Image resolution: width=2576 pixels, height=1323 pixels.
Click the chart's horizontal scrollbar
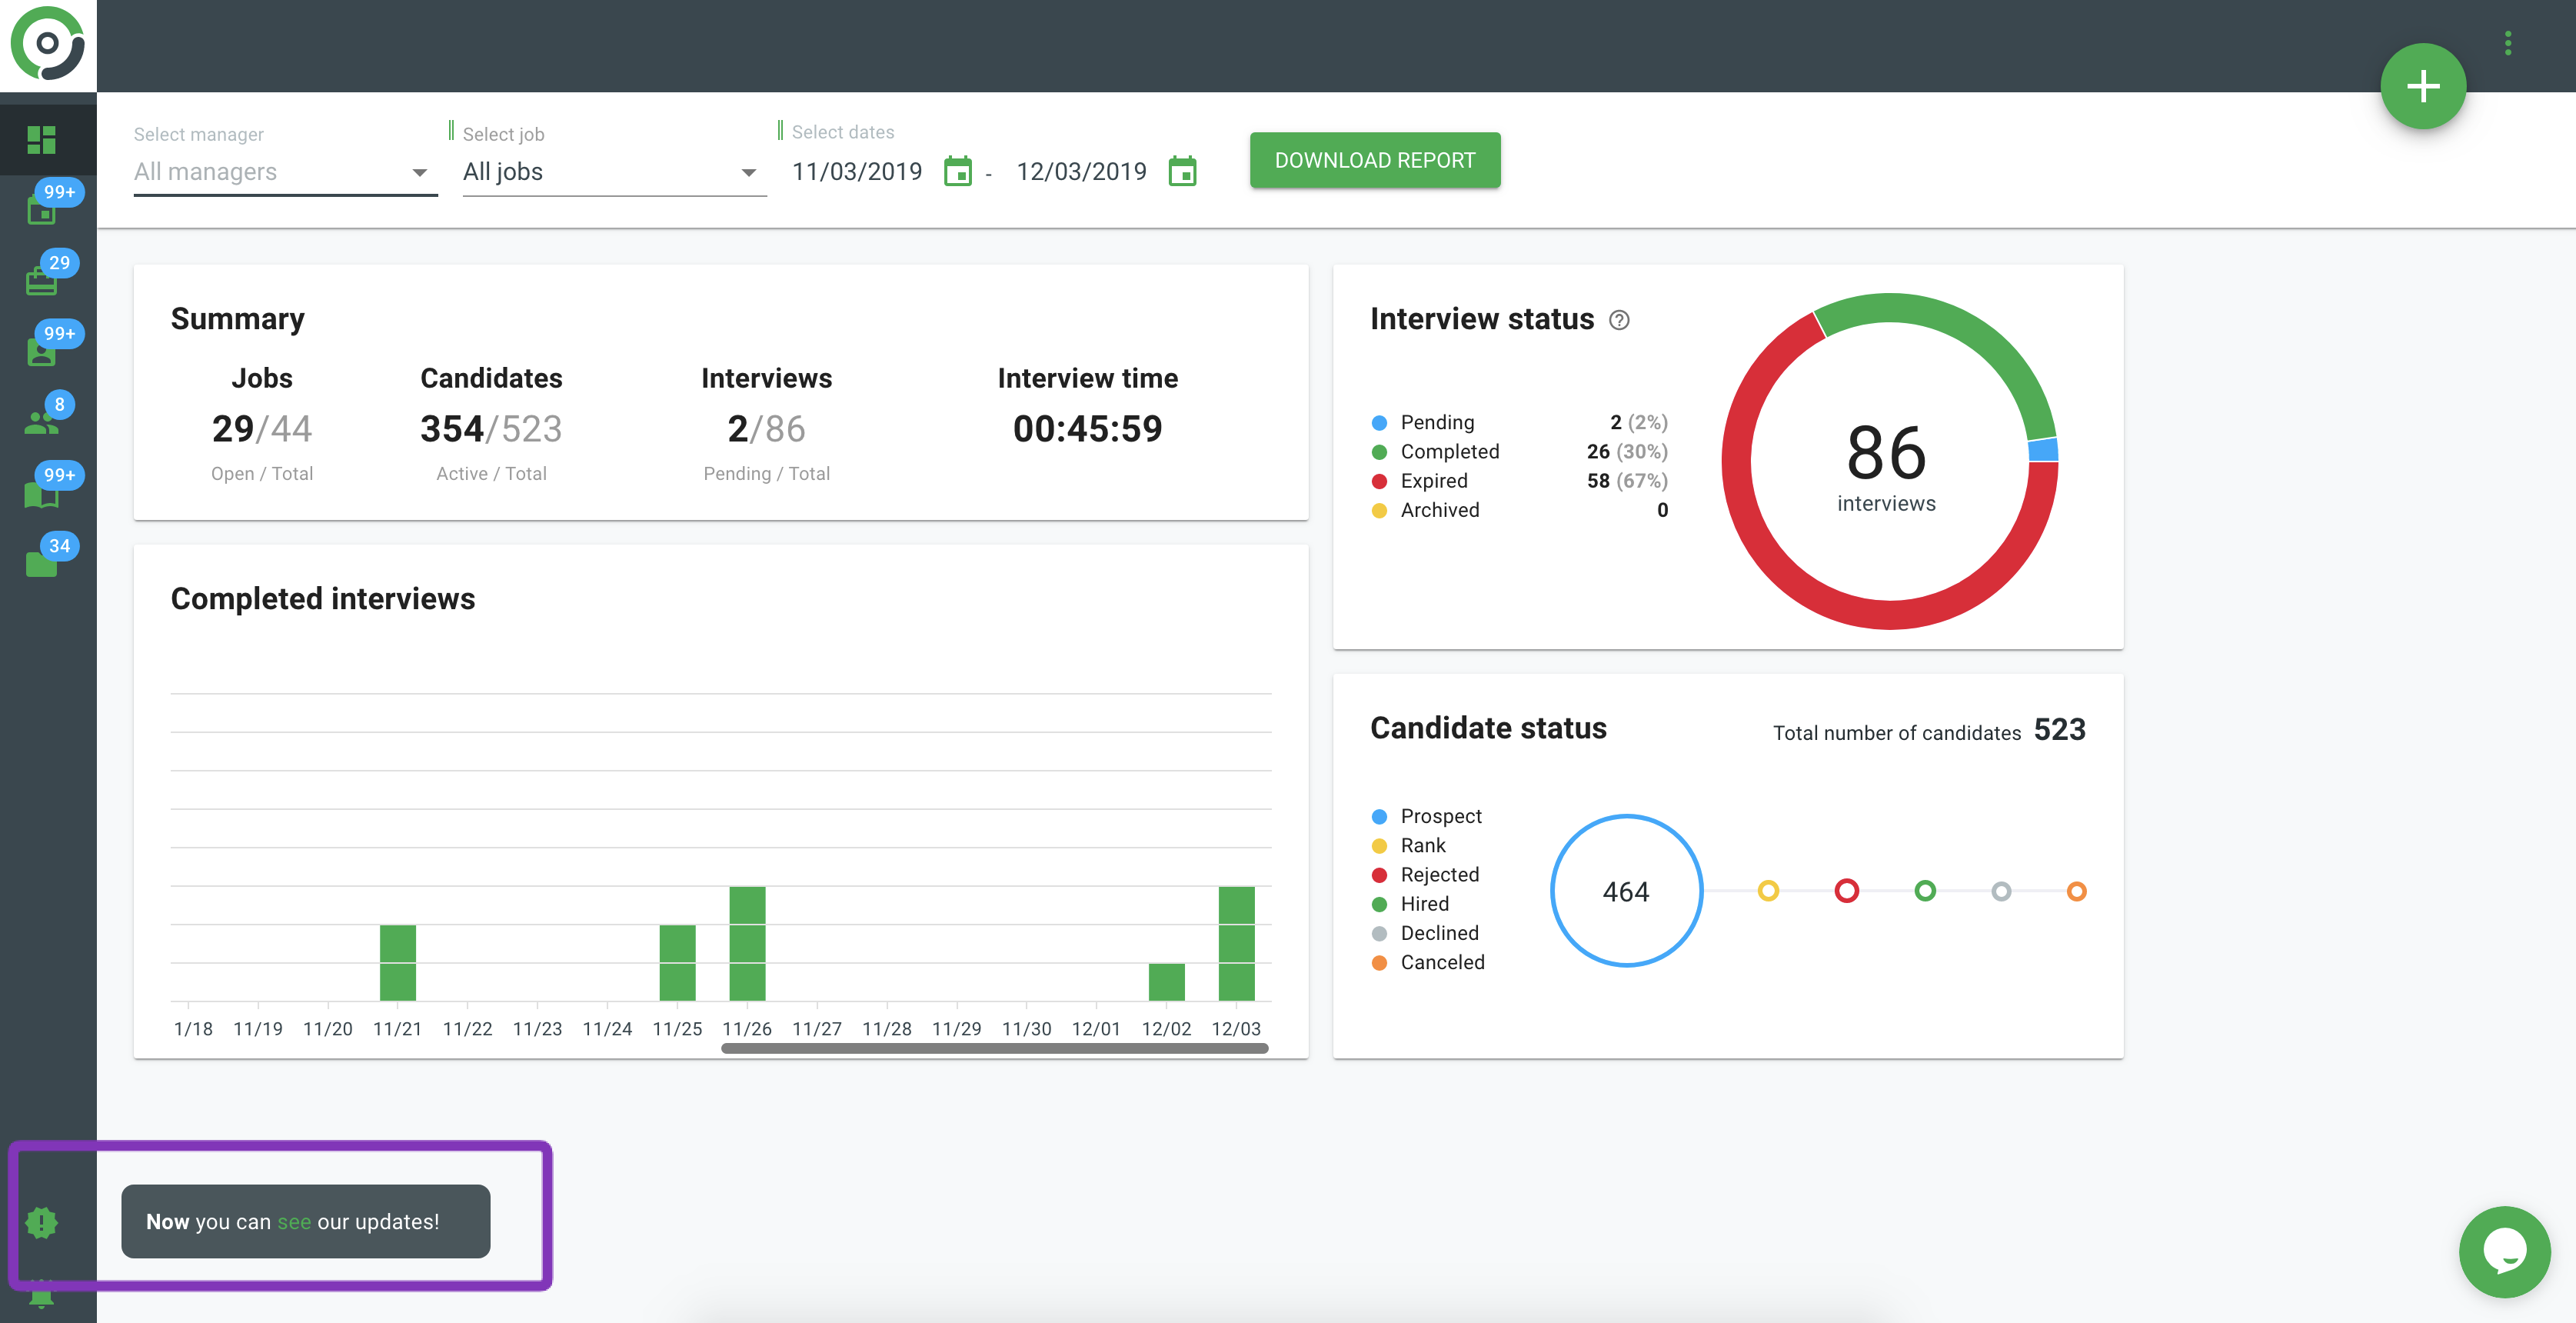994,1048
